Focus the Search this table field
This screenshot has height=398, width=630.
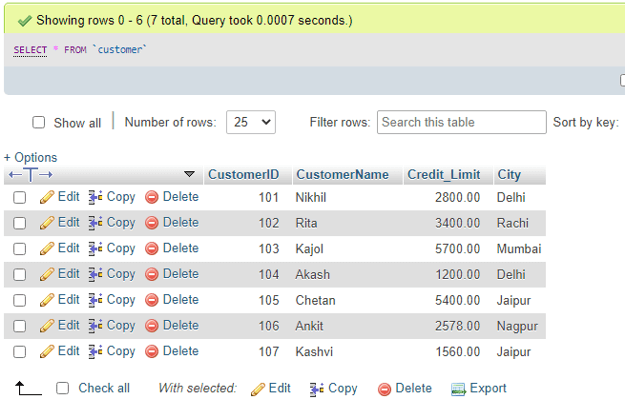(462, 122)
